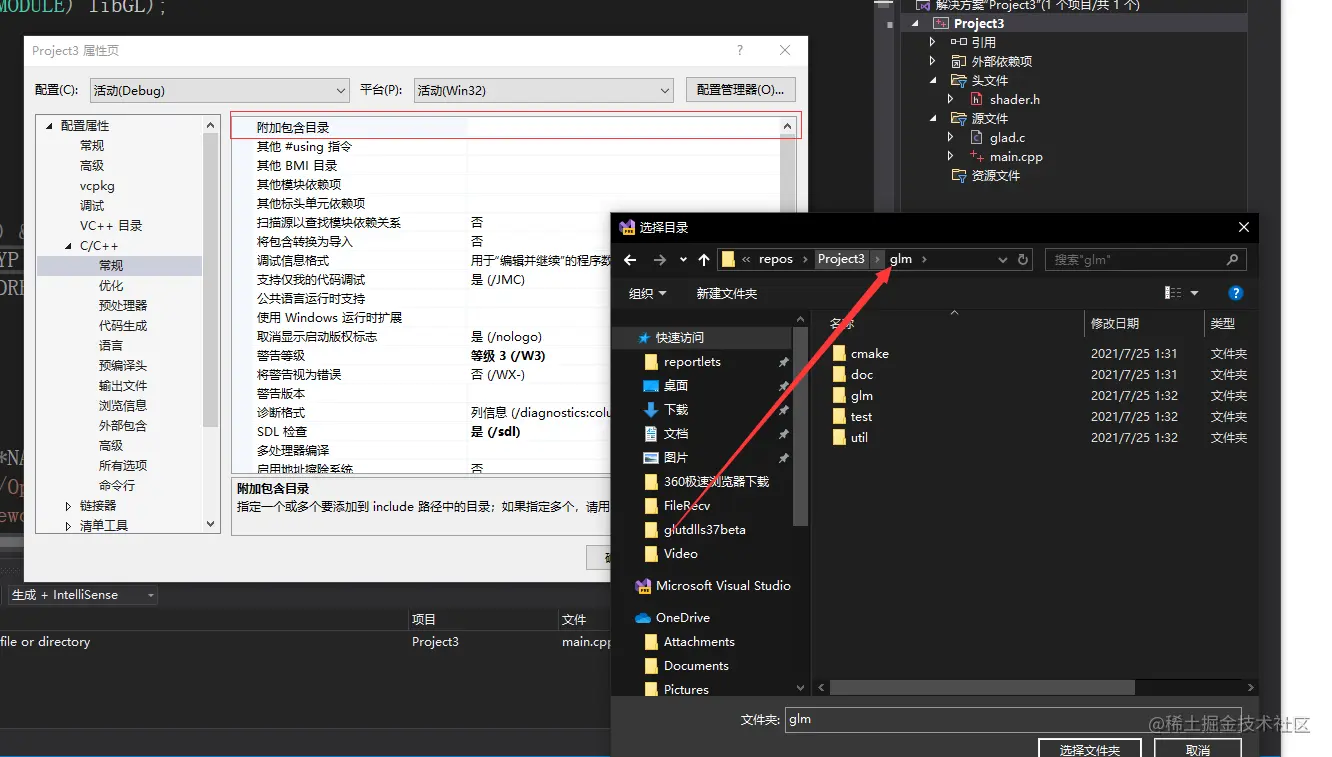Click the Forward arrow in folder dialog
Viewport: 1332px width, 757px height.
tap(659, 259)
